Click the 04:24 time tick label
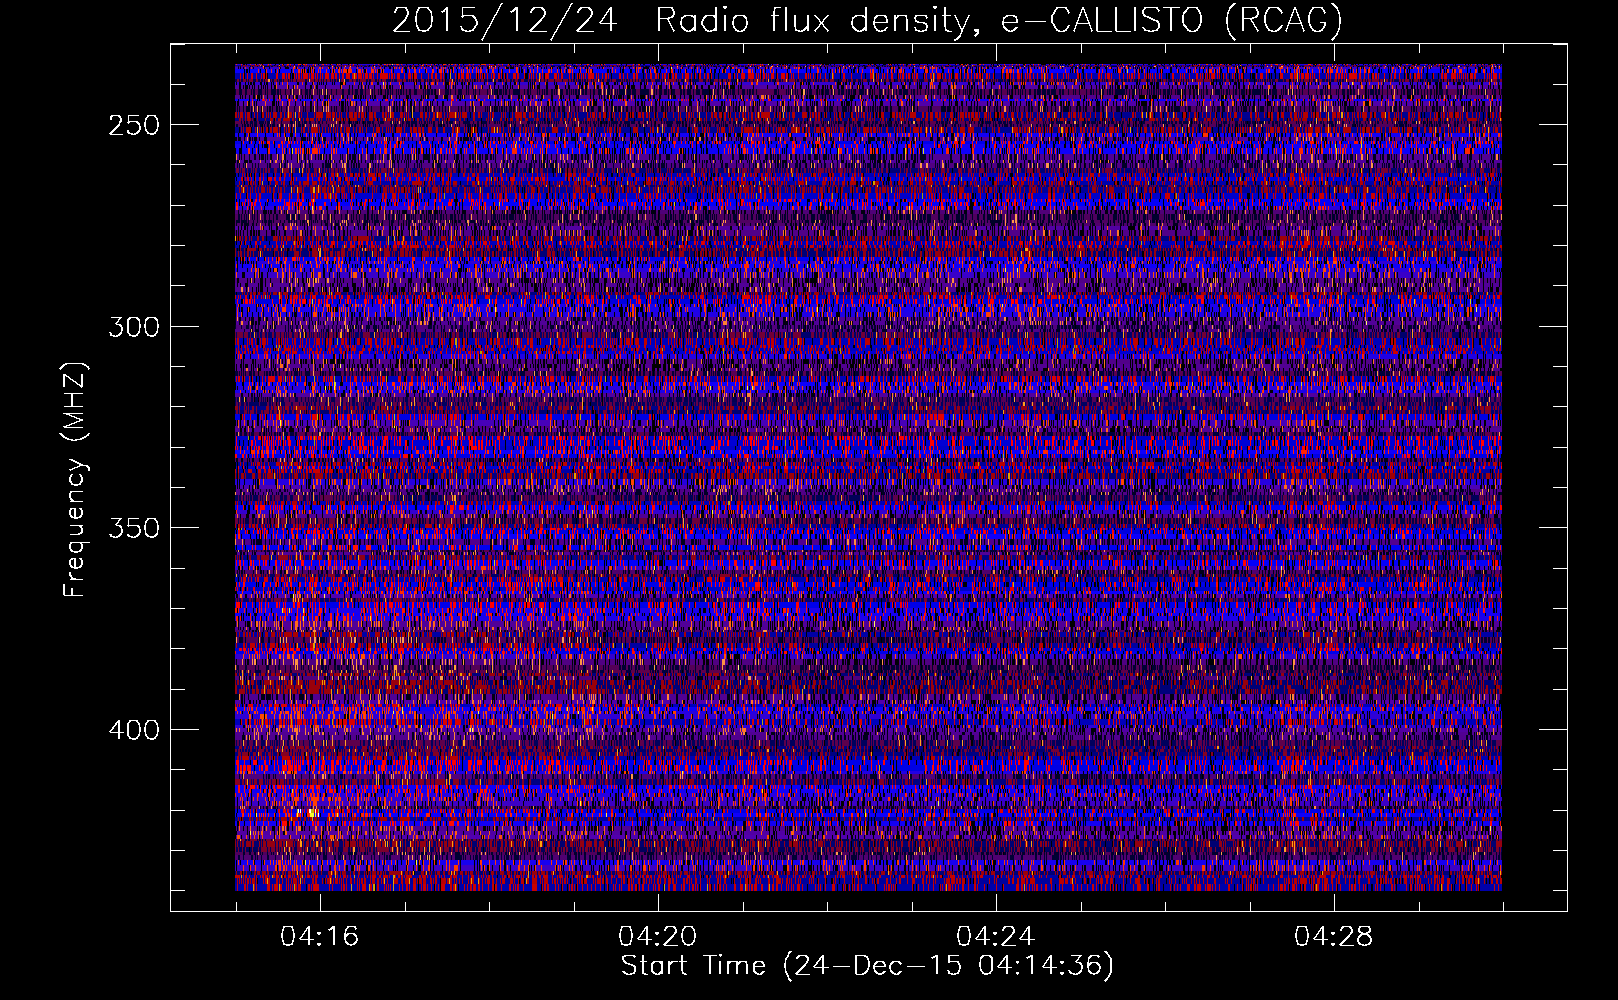1618x1000 pixels. pyautogui.click(x=995, y=937)
